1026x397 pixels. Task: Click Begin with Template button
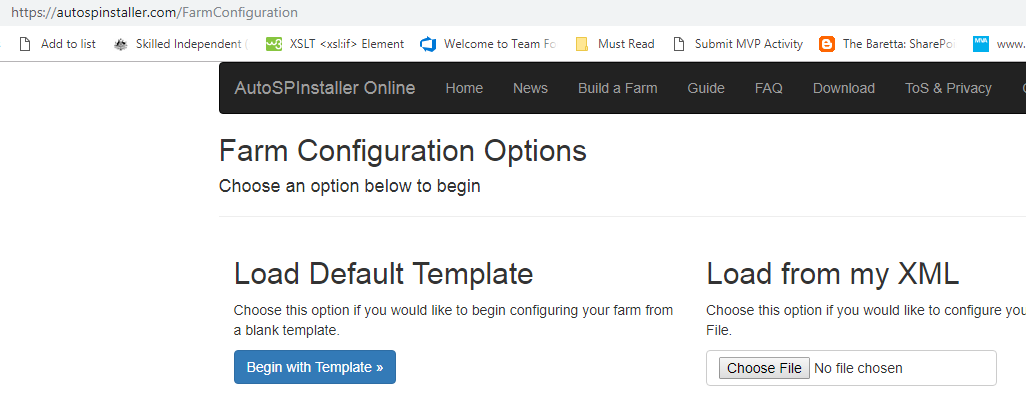tap(315, 367)
